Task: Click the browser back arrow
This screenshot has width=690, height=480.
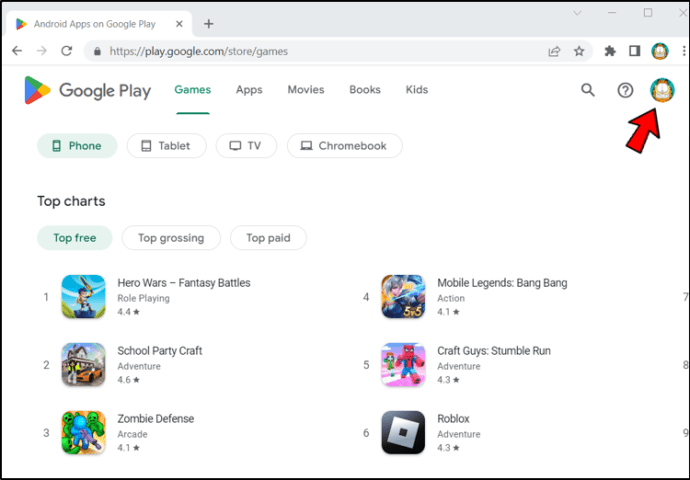Action: [x=17, y=51]
